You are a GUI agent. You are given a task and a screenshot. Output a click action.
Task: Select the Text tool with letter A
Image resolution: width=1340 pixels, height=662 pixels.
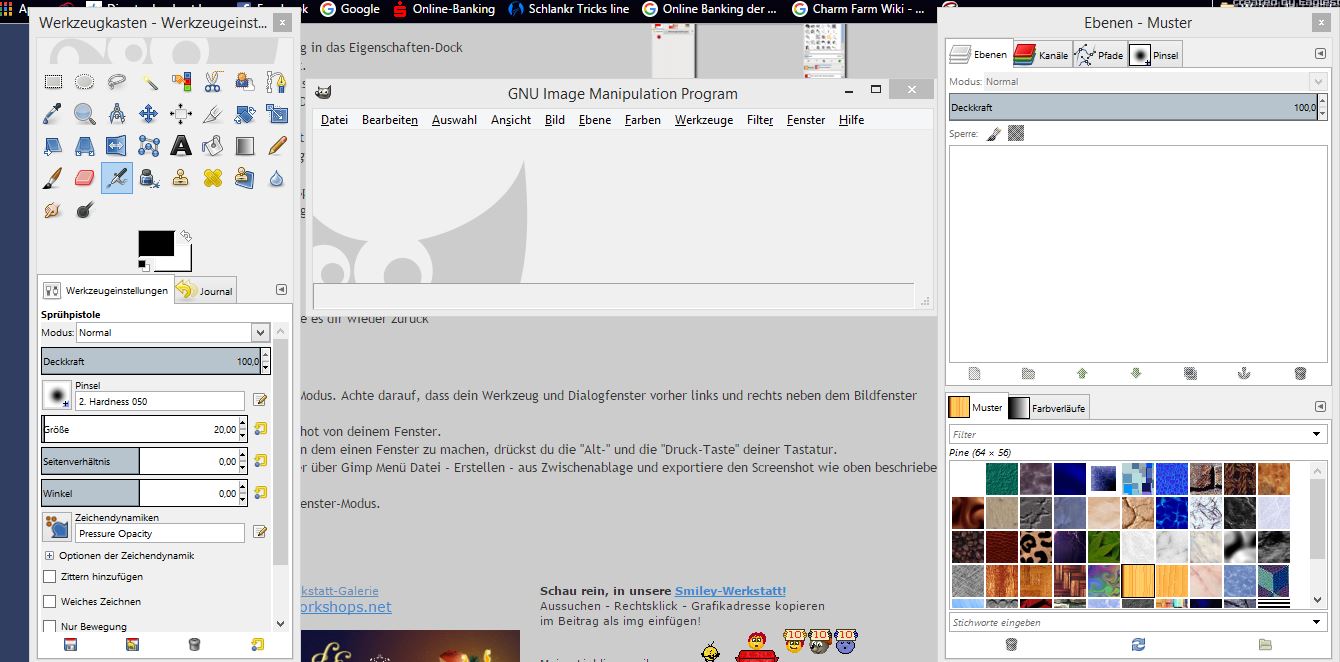(181, 146)
